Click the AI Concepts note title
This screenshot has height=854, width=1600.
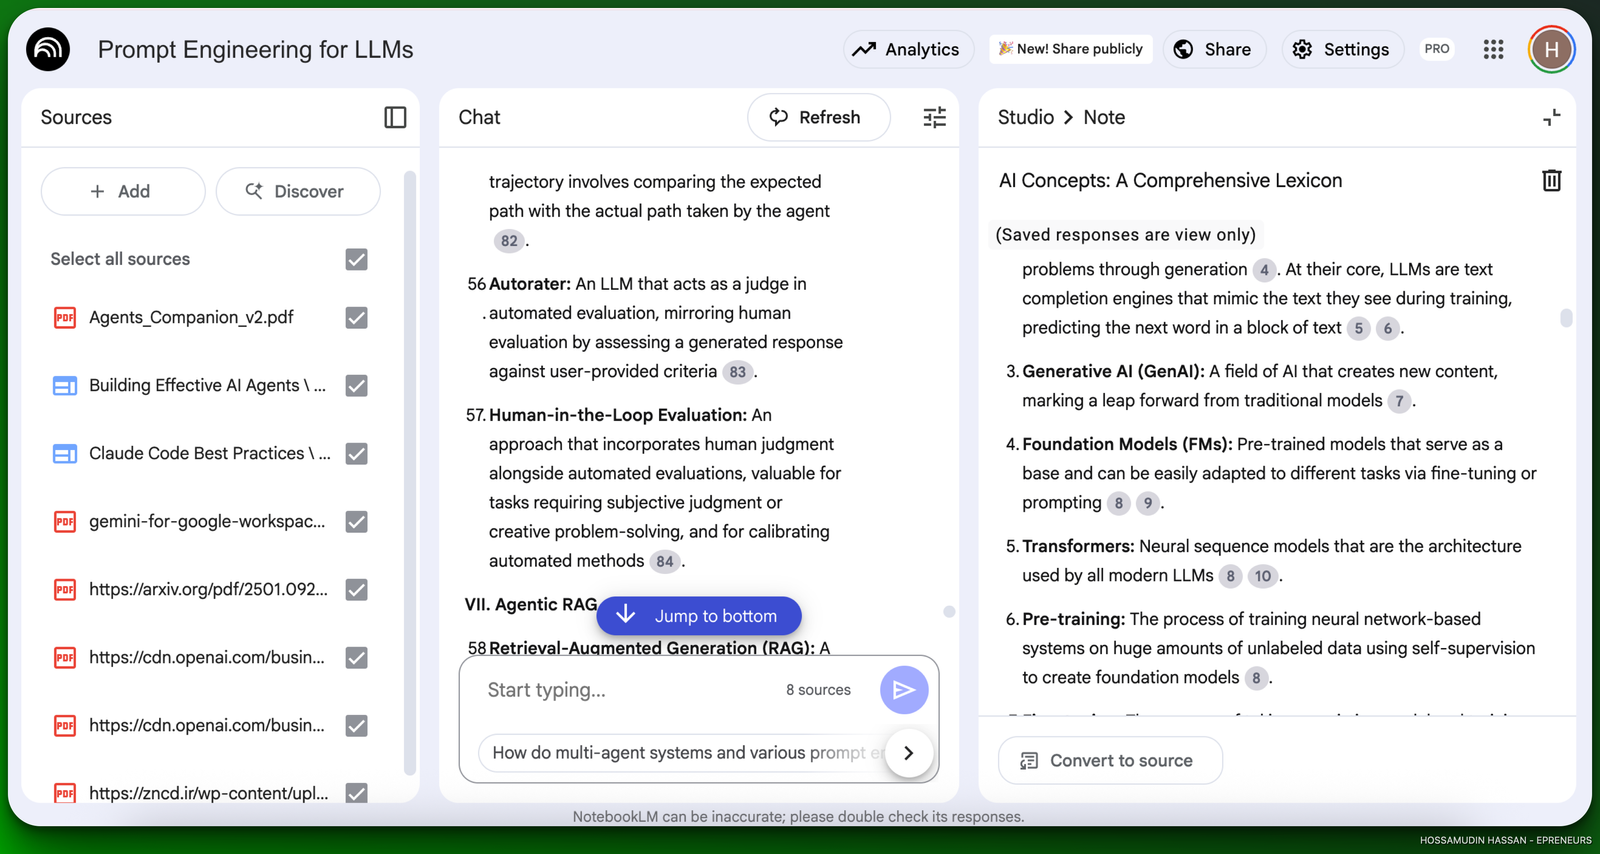1170,180
